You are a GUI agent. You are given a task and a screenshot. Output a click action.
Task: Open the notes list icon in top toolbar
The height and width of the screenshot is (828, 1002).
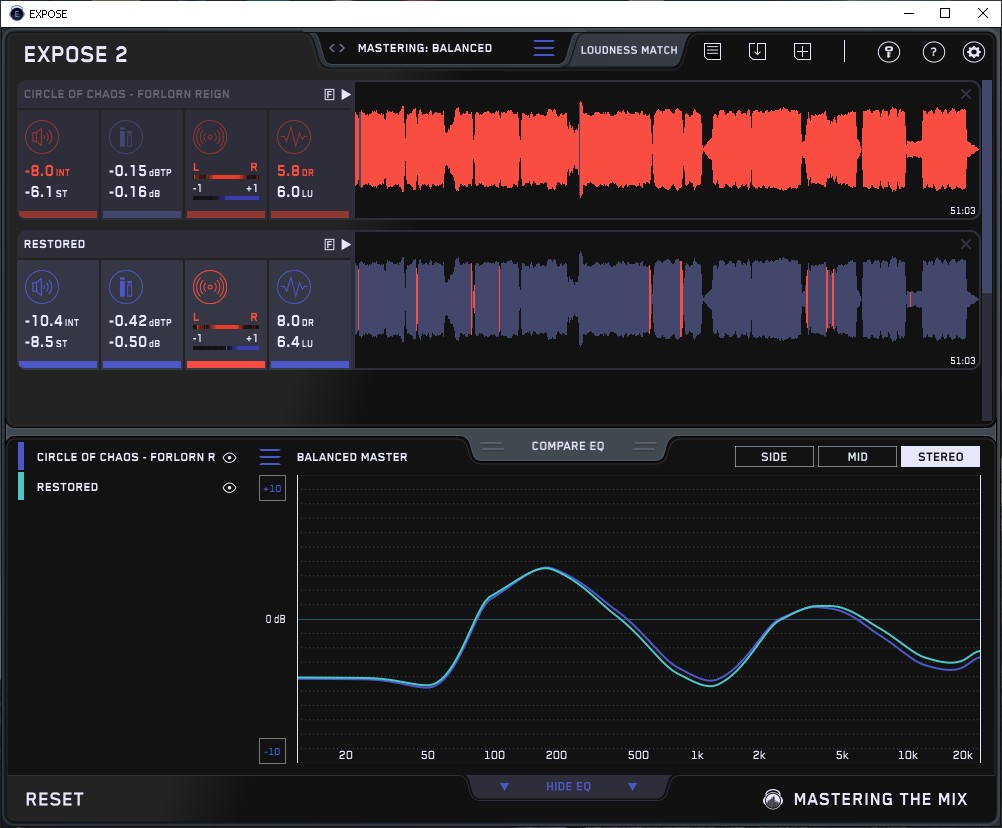pos(712,51)
